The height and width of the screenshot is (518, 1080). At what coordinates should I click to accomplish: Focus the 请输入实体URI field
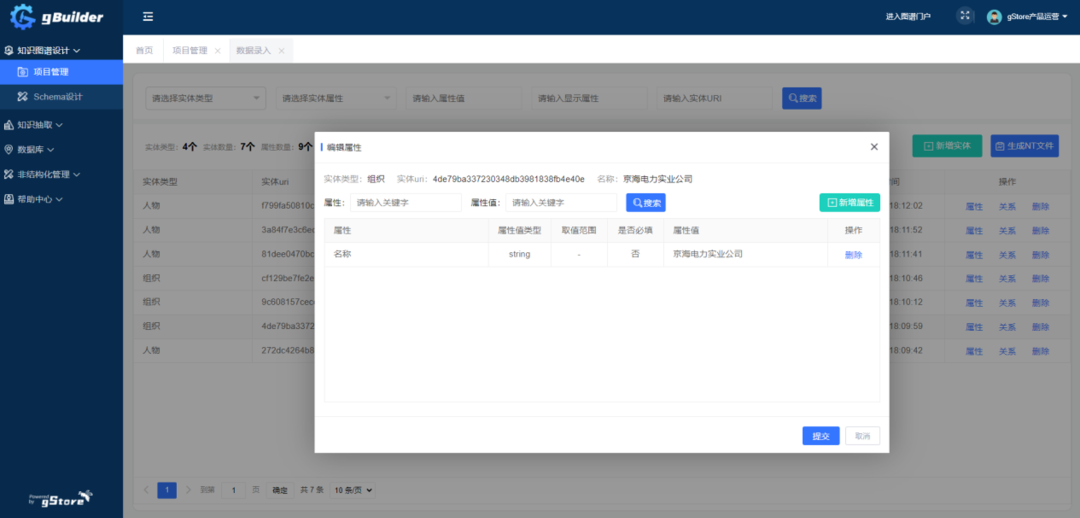point(714,99)
